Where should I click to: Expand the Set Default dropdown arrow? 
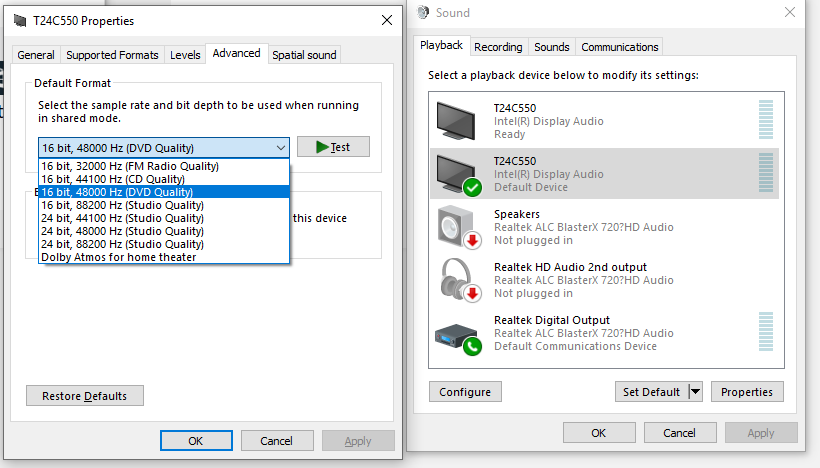click(x=695, y=391)
